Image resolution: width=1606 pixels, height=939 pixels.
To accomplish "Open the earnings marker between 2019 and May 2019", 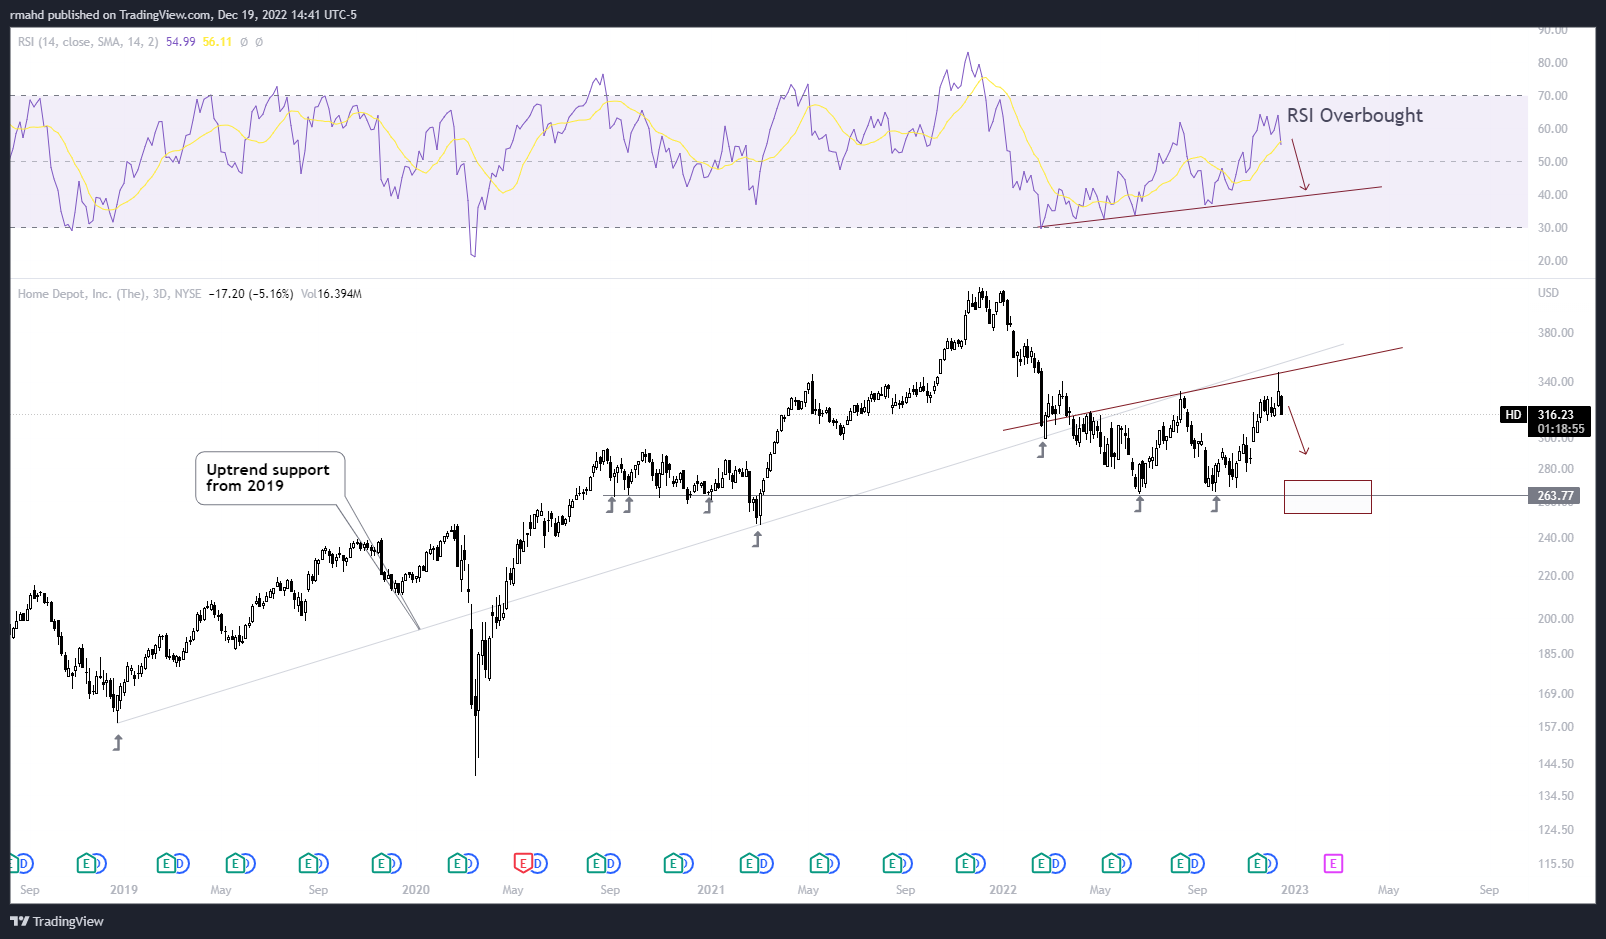I will 167,863.
